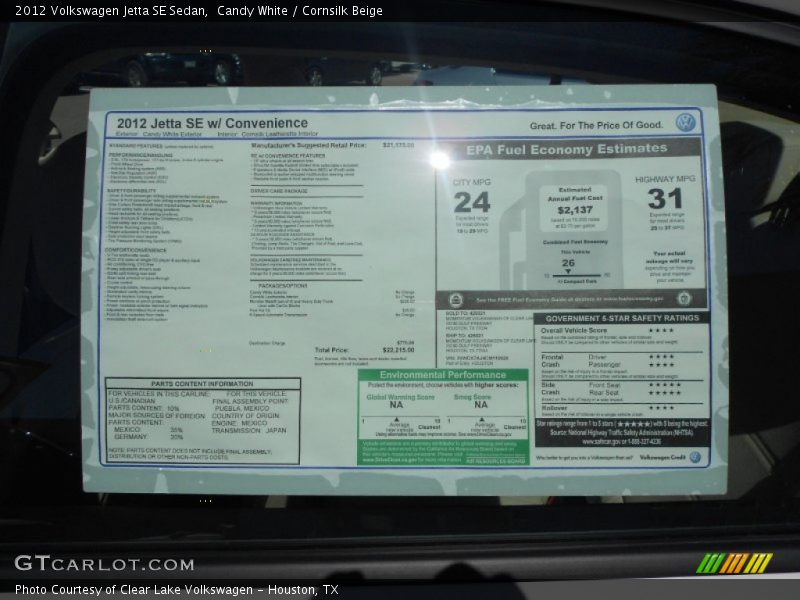This screenshot has width=800, height=600.
Task: Click 'TRANSMISSION: JAPAN' in parts content
Action: point(249,430)
